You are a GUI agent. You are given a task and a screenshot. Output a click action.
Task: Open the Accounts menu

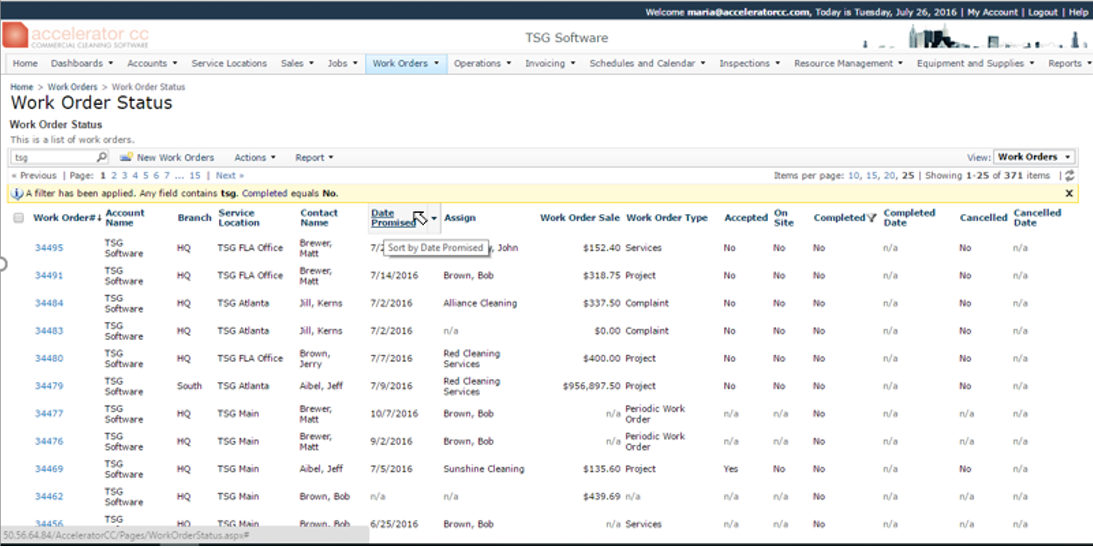152,63
